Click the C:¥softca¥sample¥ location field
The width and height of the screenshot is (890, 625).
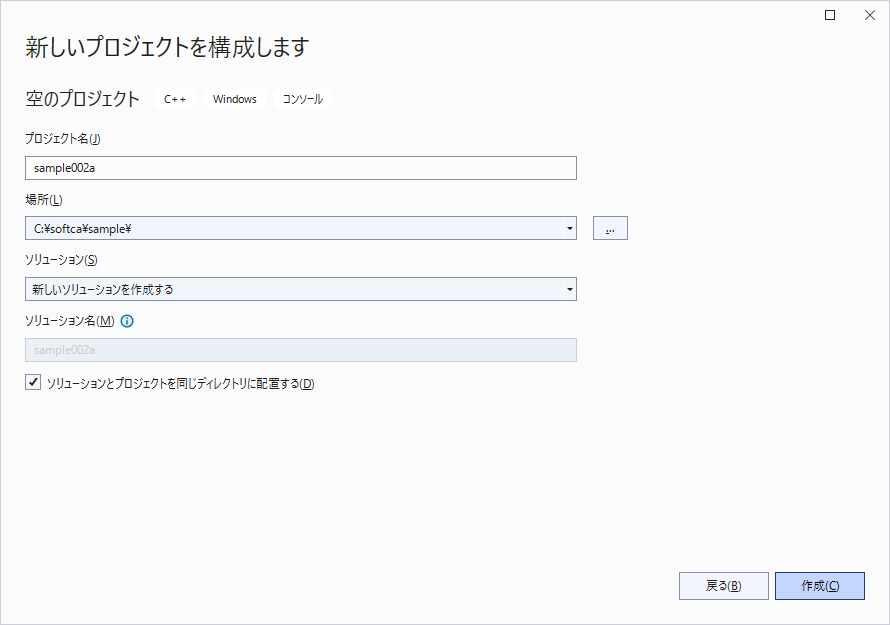point(290,229)
